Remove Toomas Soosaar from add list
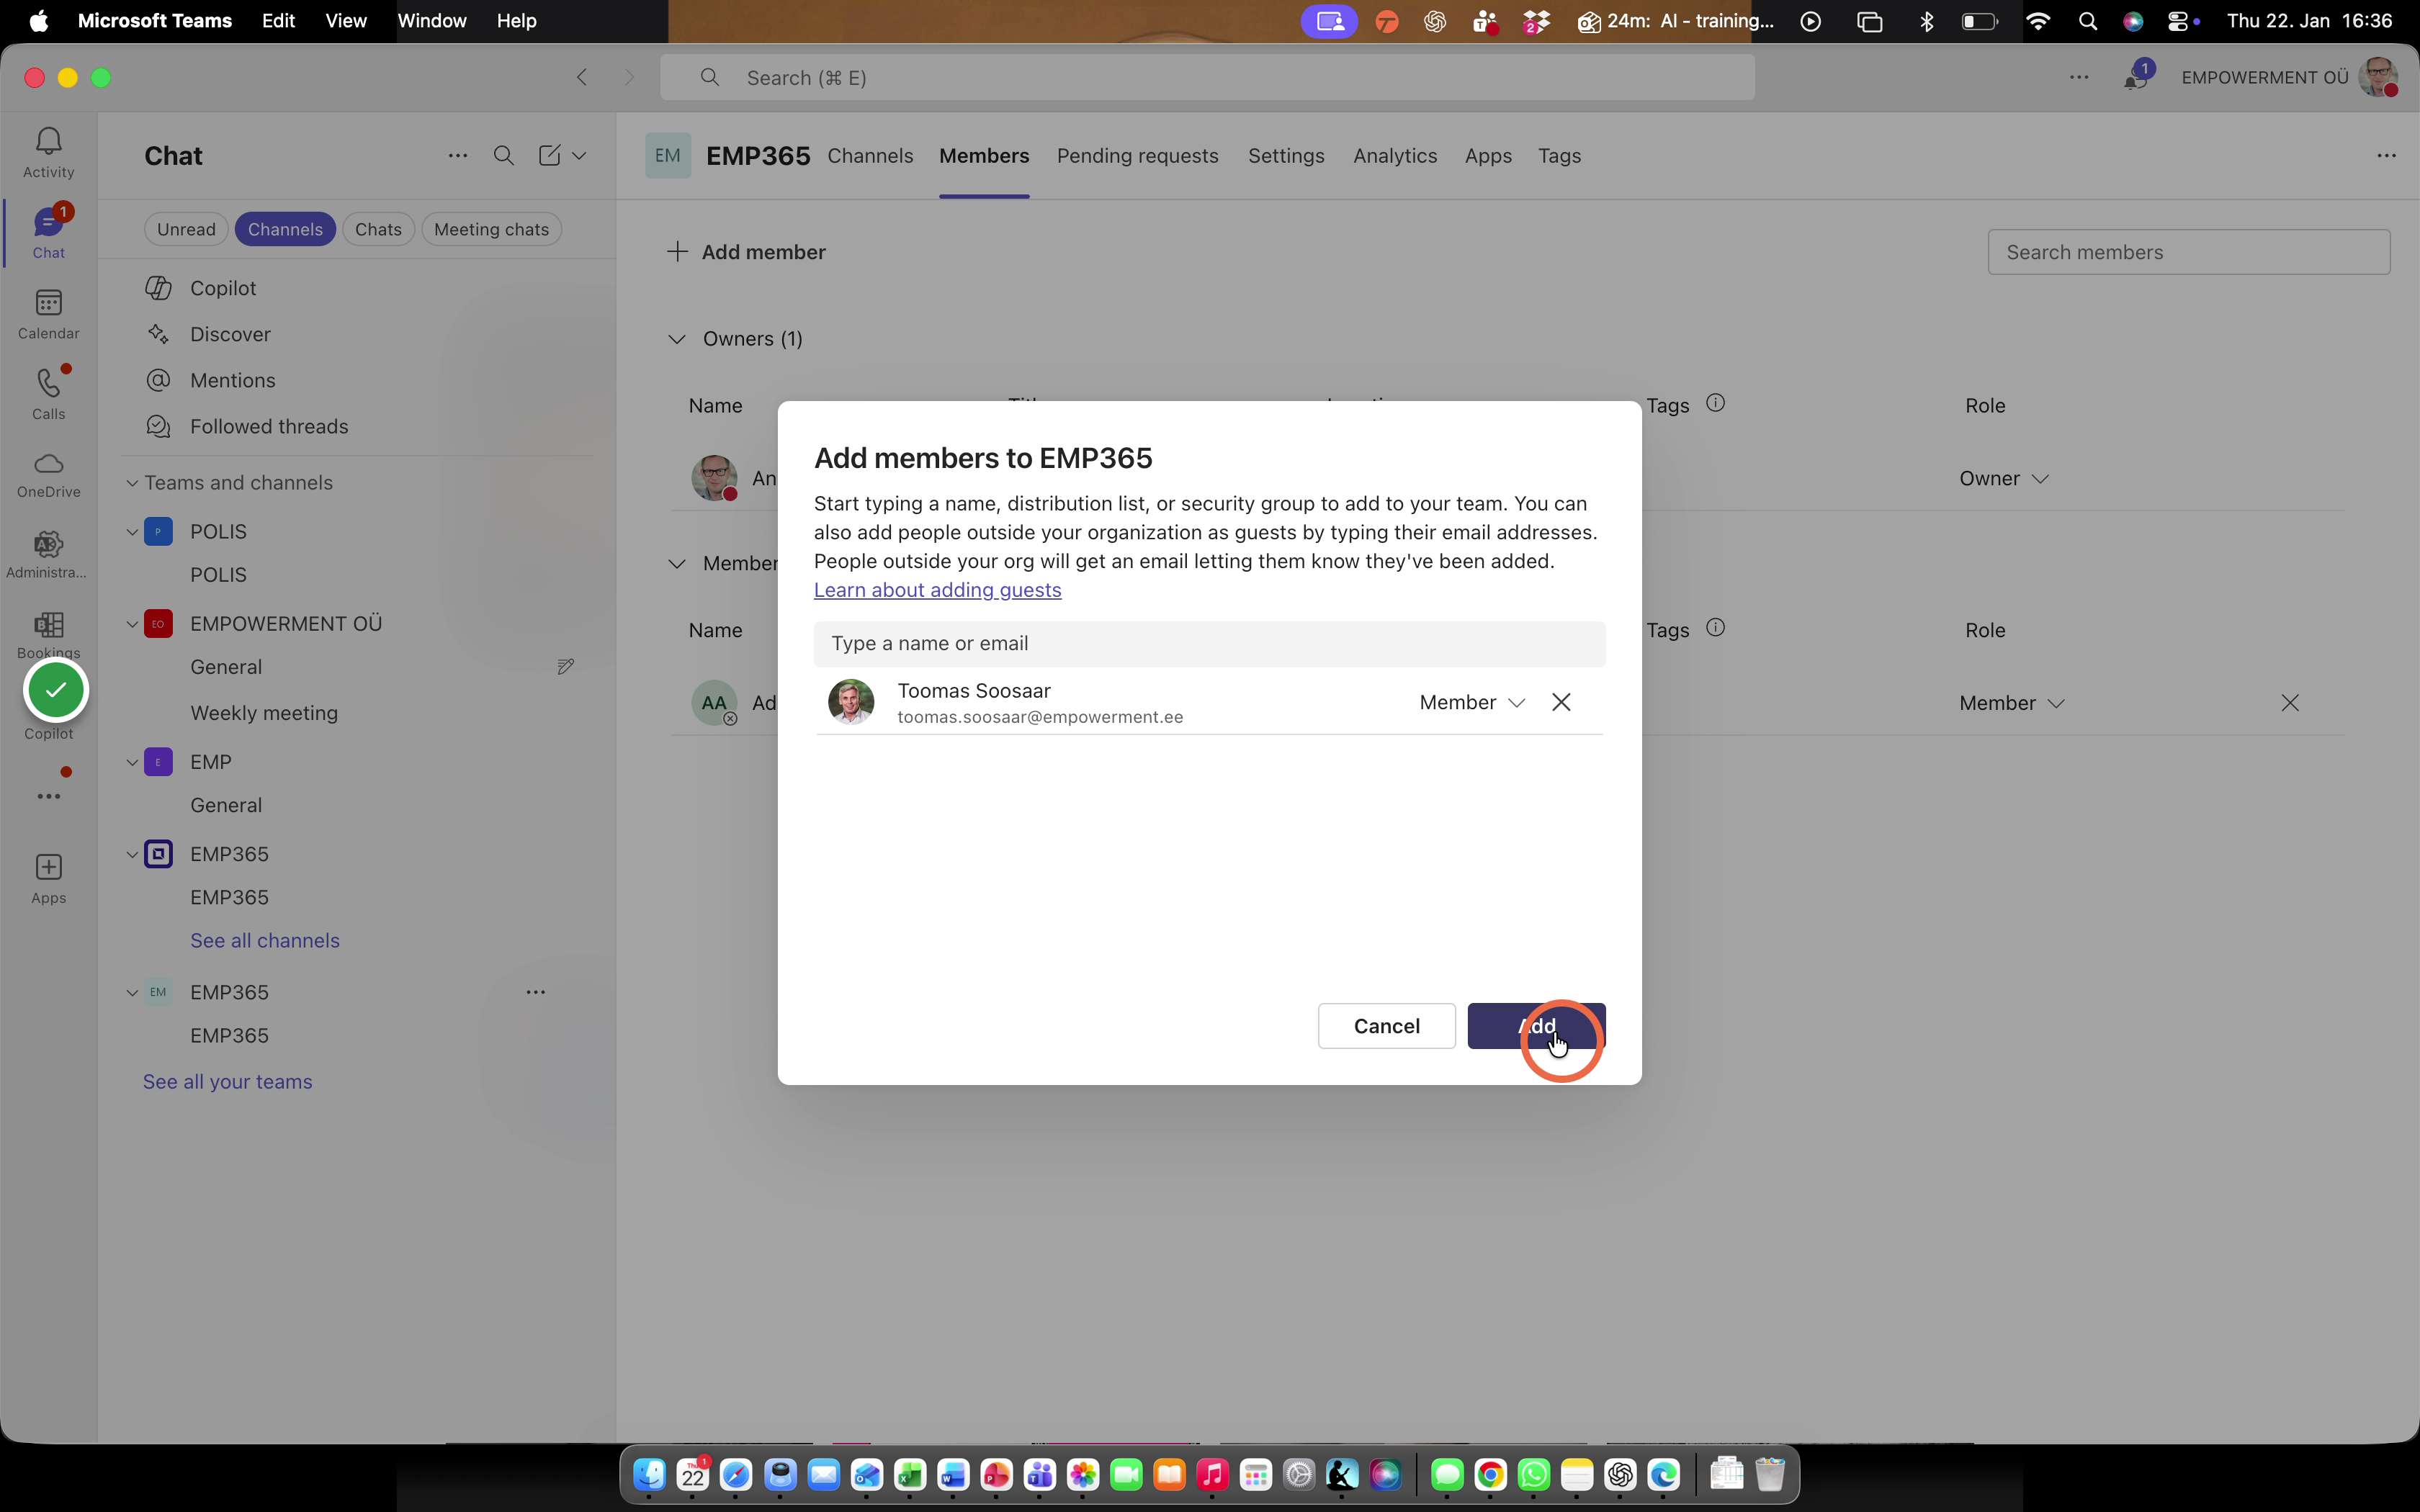Screen dimensions: 2420x1512 click(1561, 702)
